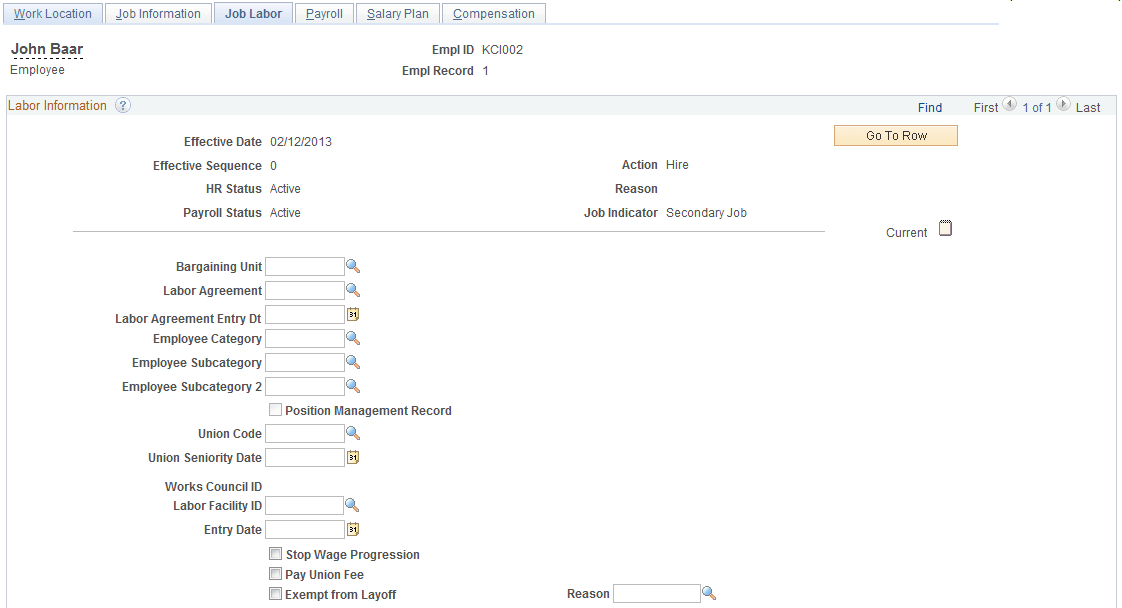Open the Reason field lookup prompt
This screenshot has width=1122, height=608.
[710, 593]
